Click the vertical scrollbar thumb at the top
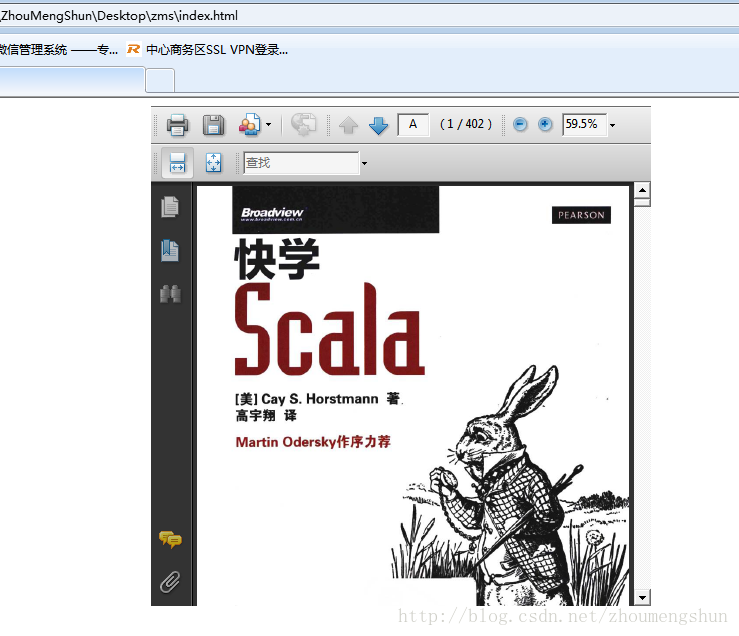Image resolution: width=739 pixels, height=636 pixels. pyautogui.click(x=642, y=203)
